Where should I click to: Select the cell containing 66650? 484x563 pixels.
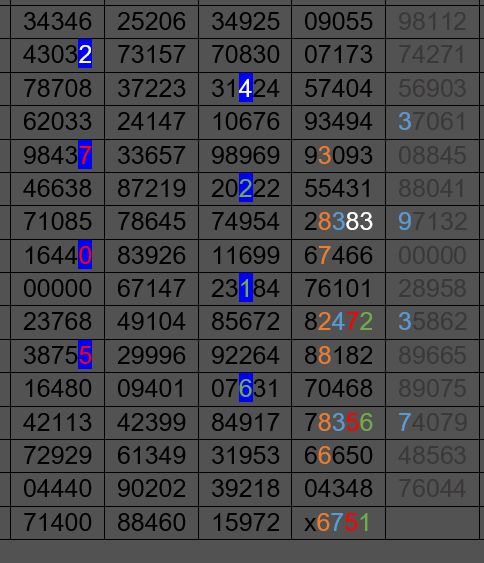(339, 456)
